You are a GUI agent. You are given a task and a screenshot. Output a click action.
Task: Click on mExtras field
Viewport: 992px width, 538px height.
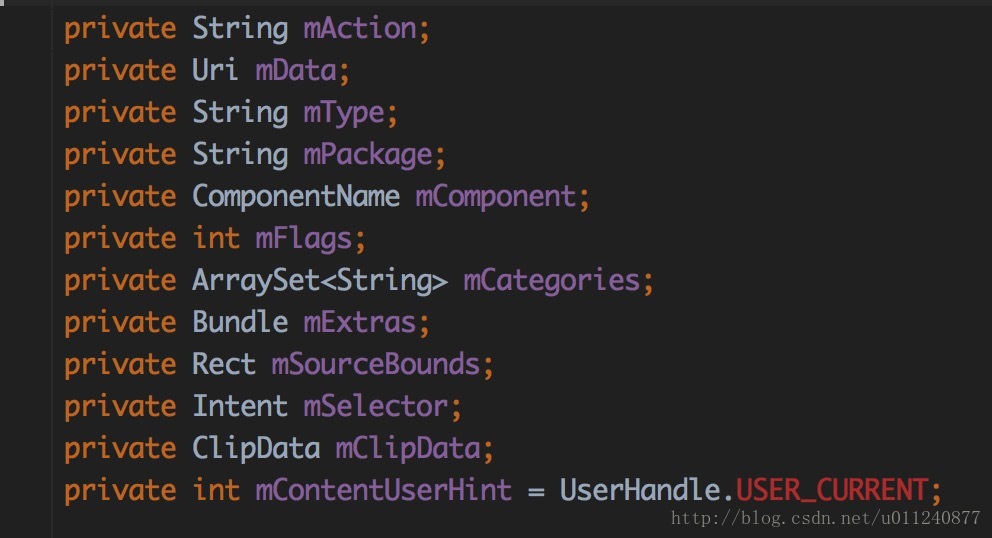pos(359,322)
